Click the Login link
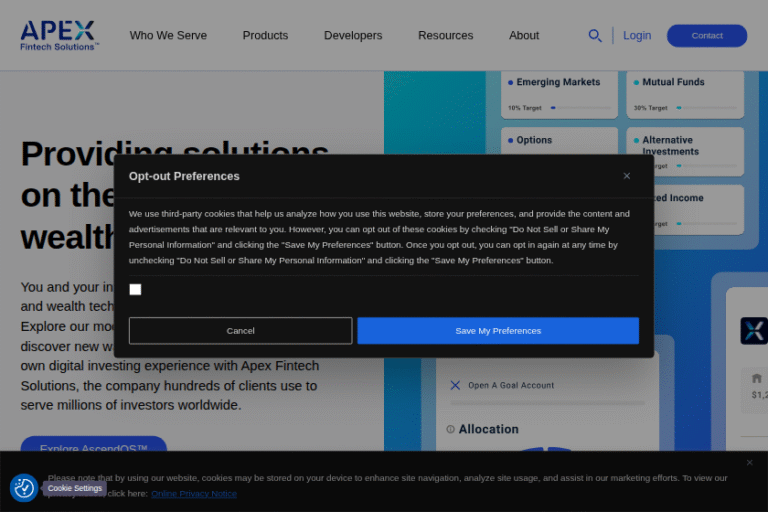Image resolution: width=768 pixels, height=512 pixels. [637, 35]
